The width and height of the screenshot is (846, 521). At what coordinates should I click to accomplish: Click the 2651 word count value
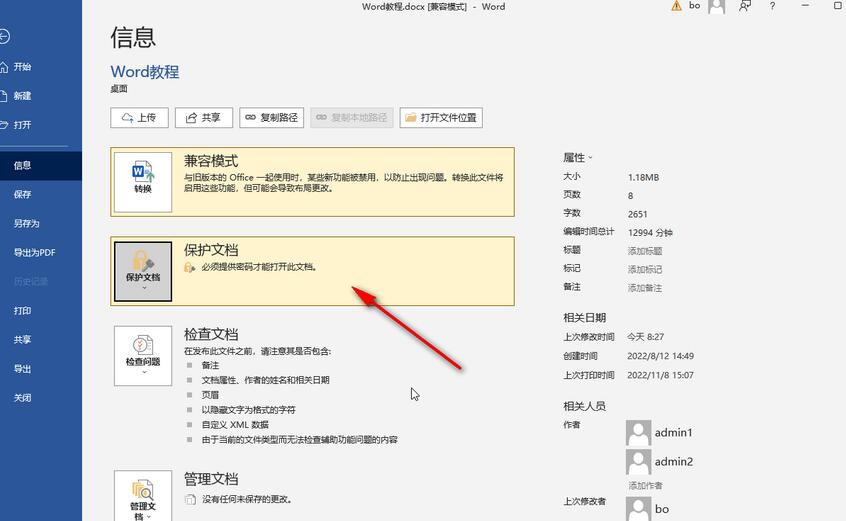(637, 214)
